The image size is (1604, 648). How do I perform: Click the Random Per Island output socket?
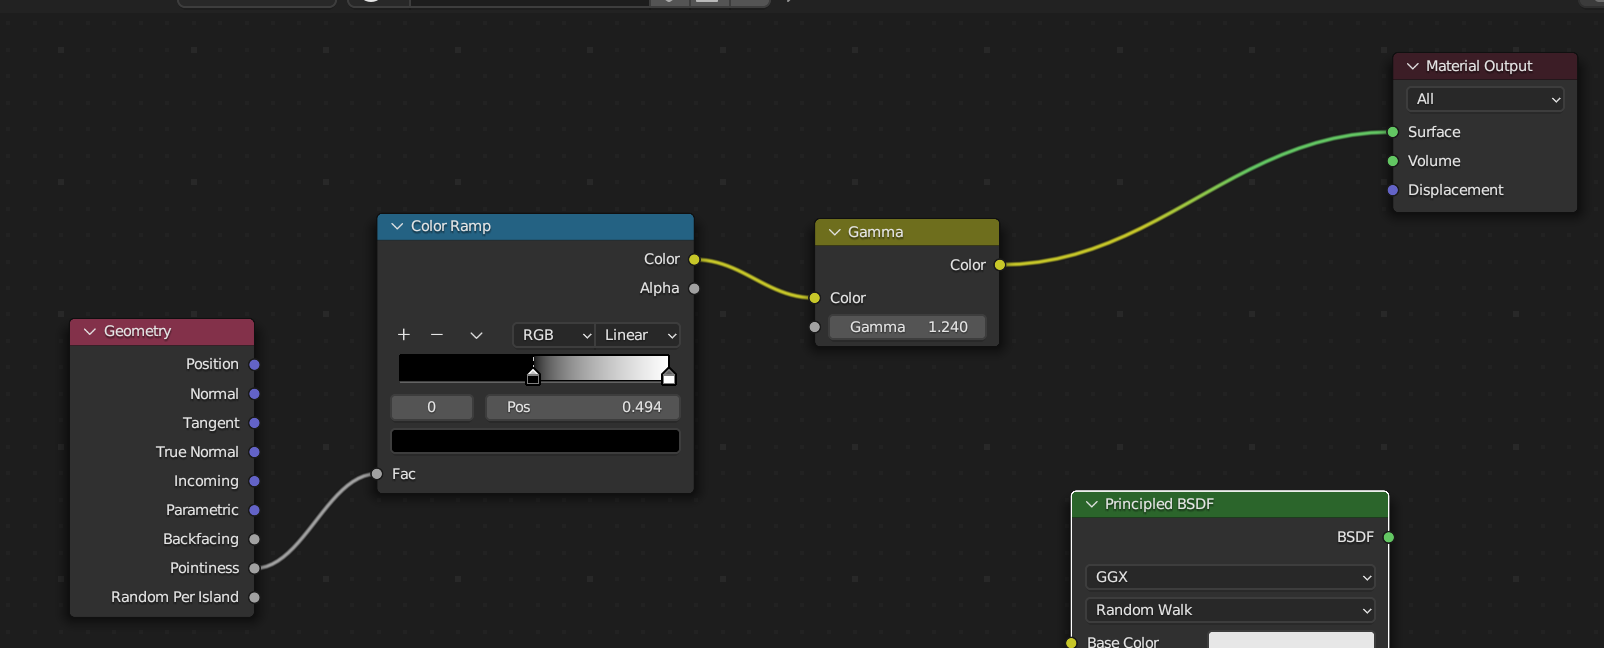(254, 597)
